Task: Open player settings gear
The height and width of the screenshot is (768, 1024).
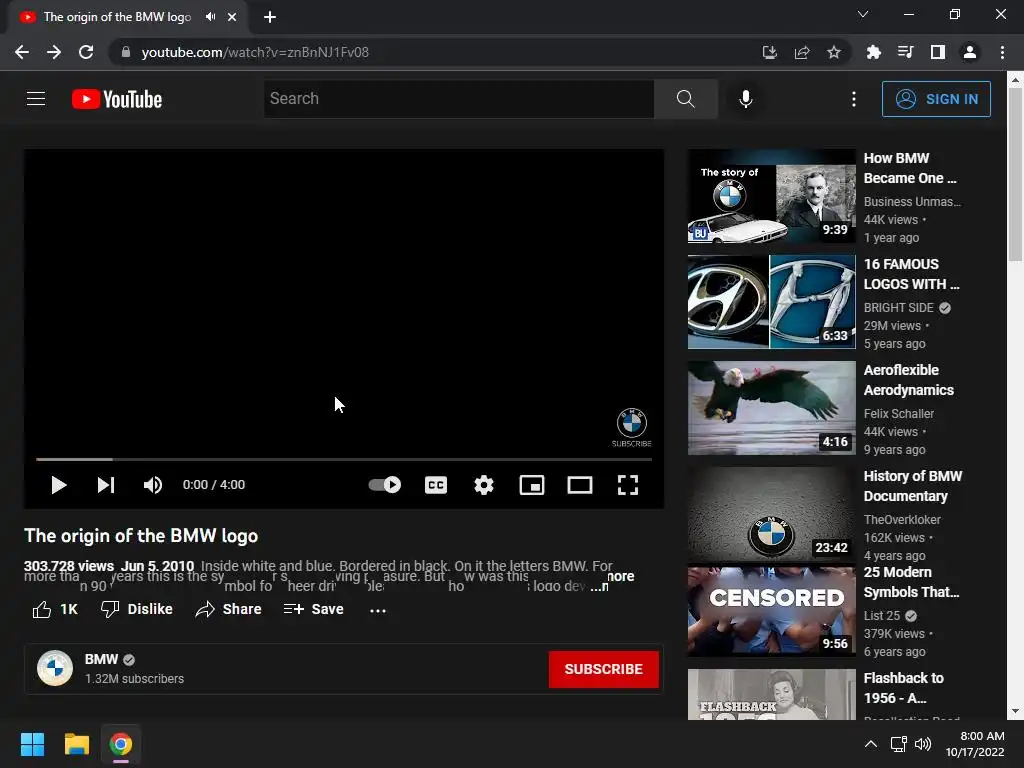Action: pyautogui.click(x=484, y=485)
